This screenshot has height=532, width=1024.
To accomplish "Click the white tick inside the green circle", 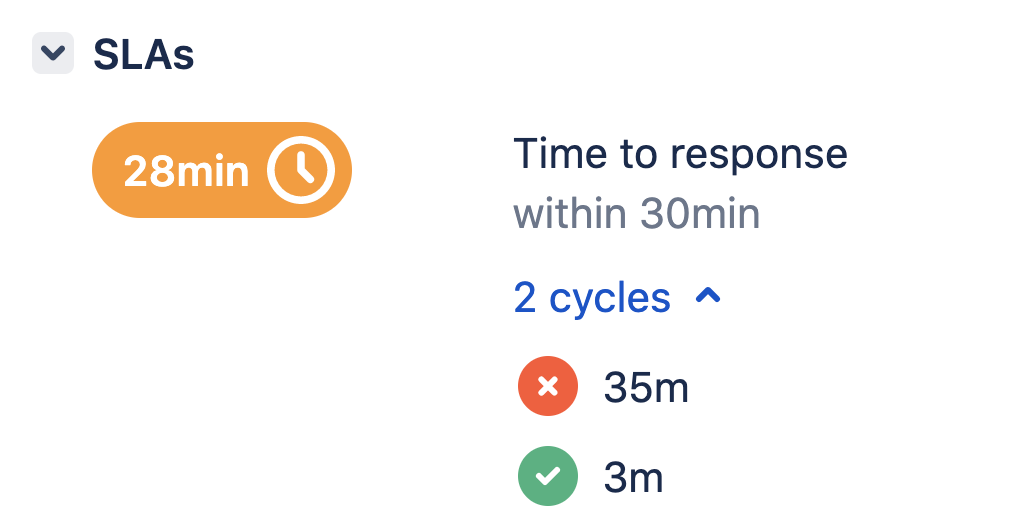I will coord(548,476).
